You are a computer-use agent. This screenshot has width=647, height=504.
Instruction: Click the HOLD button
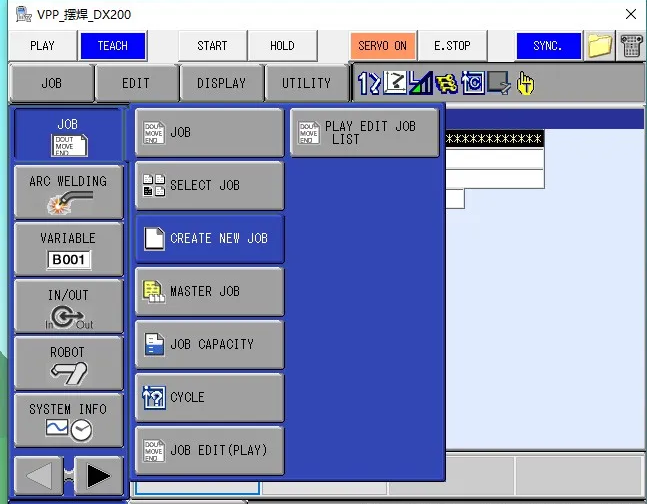tap(283, 45)
